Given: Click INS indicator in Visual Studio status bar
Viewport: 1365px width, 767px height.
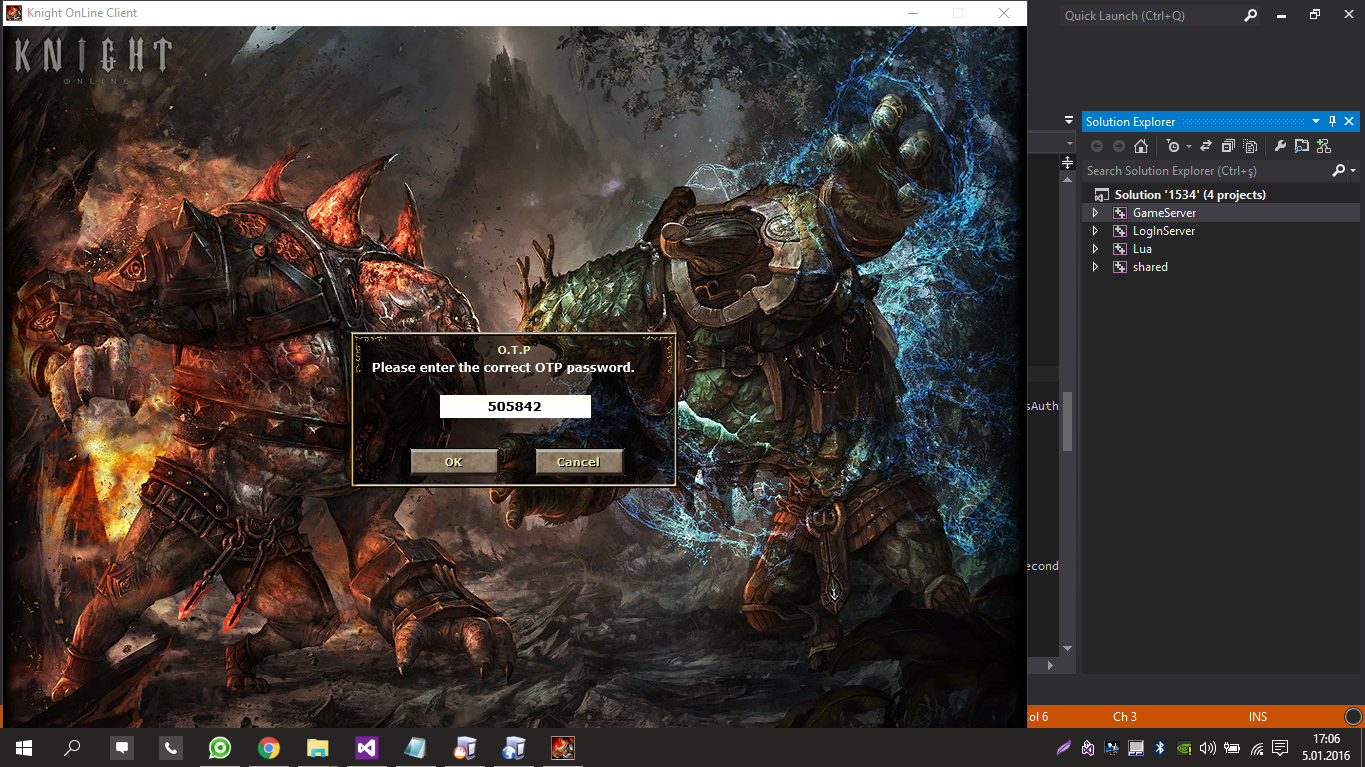Looking at the screenshot, I should [x=1258, y=717].
